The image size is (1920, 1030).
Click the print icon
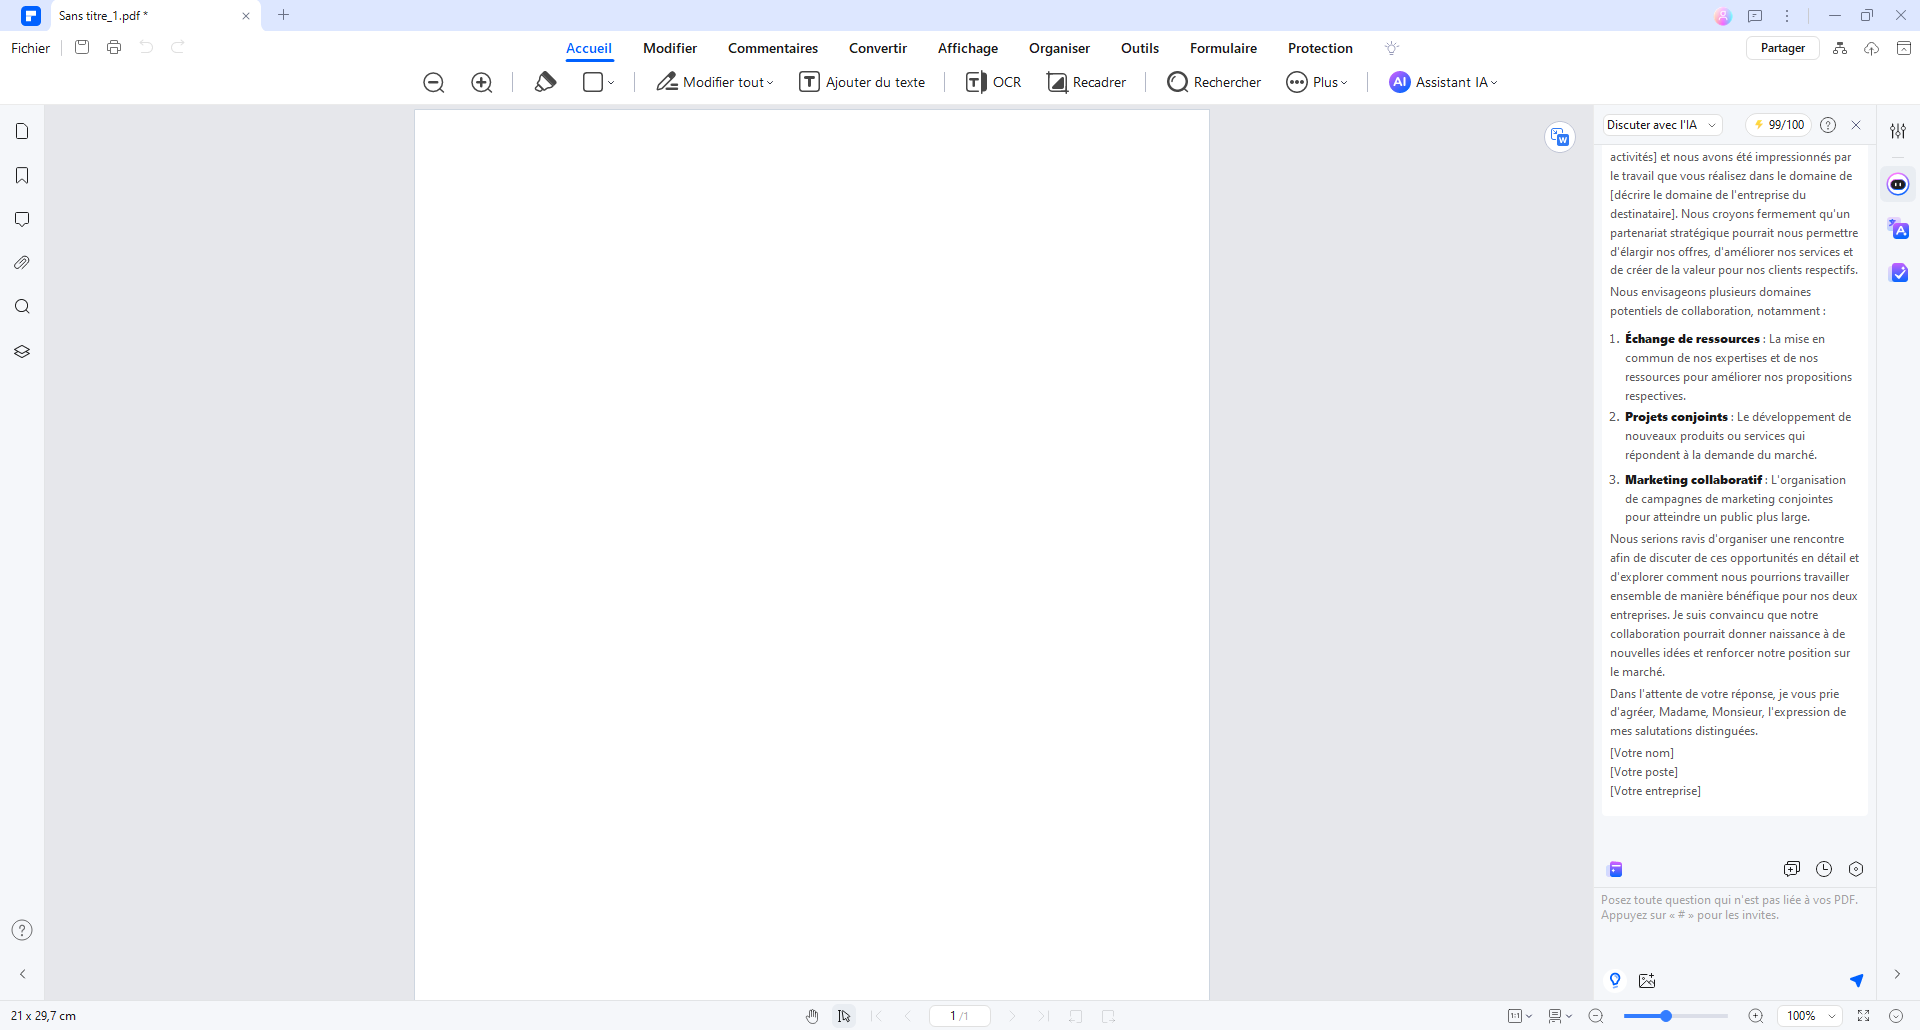pos(114,47)
